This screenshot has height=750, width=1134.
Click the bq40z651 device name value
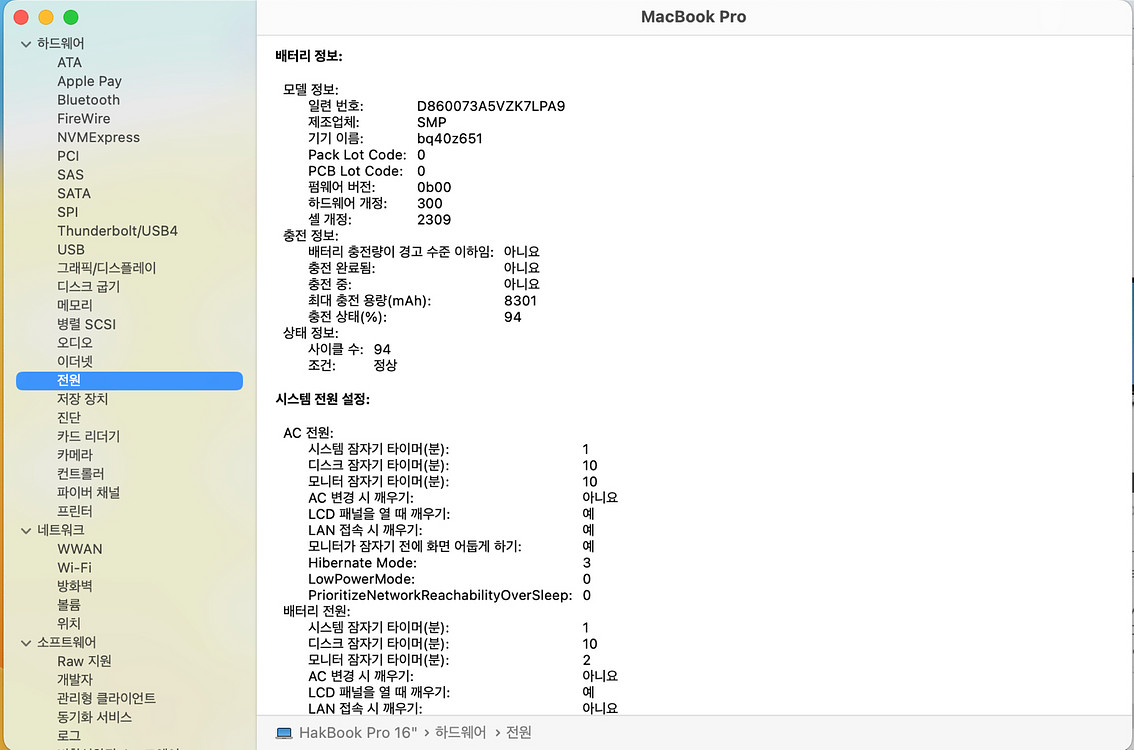(449, 139)
